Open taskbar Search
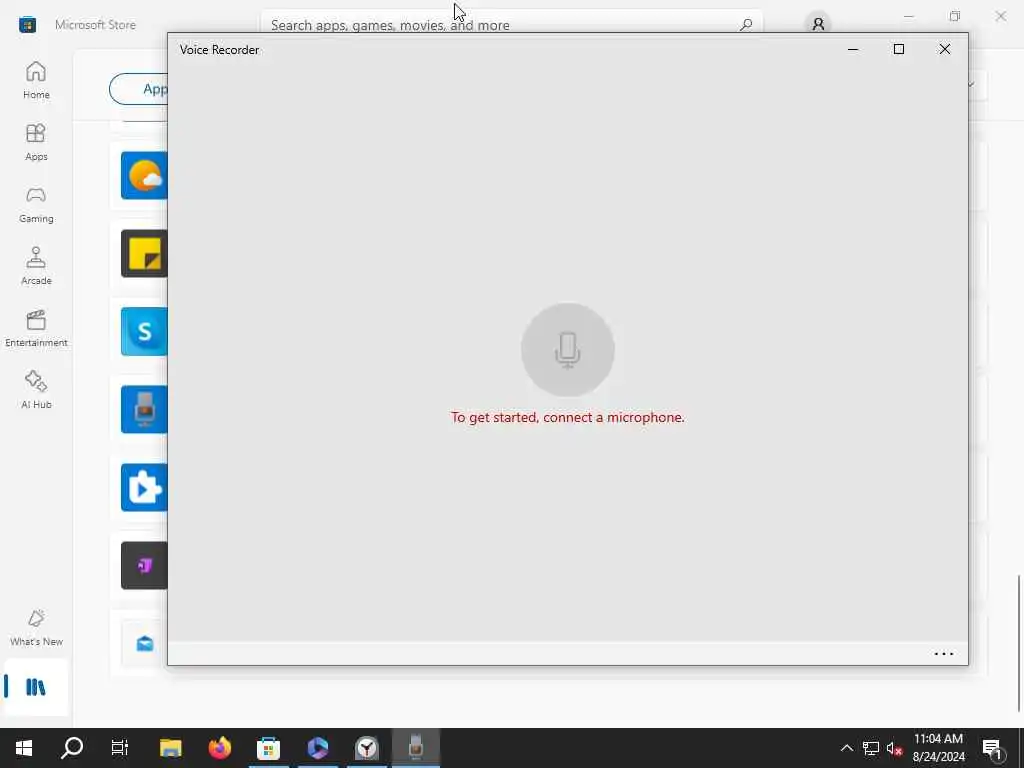The width and height of the screenshot is (1024, 768). click(x=72, y=748)
